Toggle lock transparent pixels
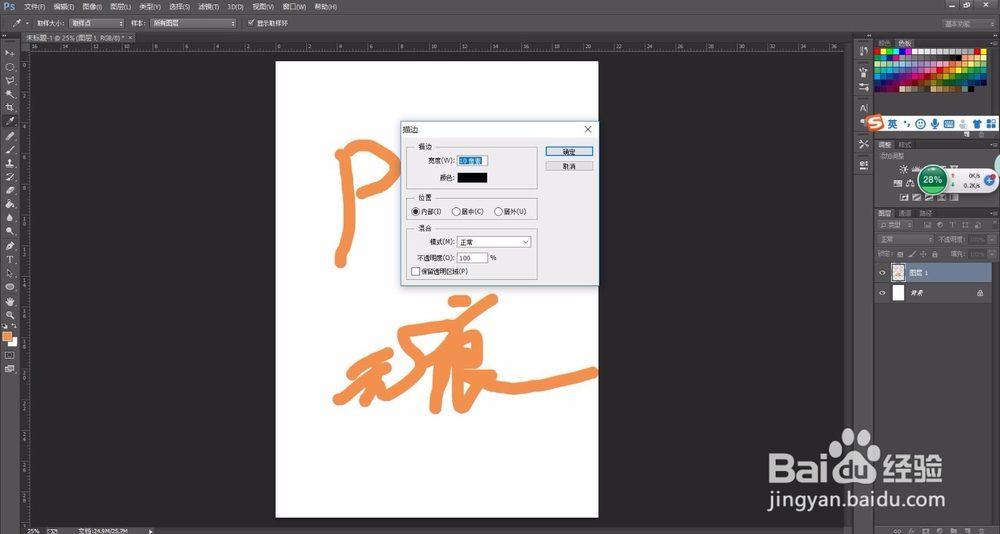The height and width of the screenshot is (534, 1000). pyautogui.click(x=903, y=254)
